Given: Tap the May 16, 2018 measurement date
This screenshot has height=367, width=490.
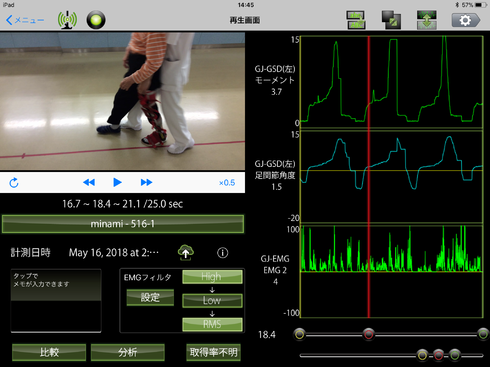Looking at the screenshot, I should 114,253.
